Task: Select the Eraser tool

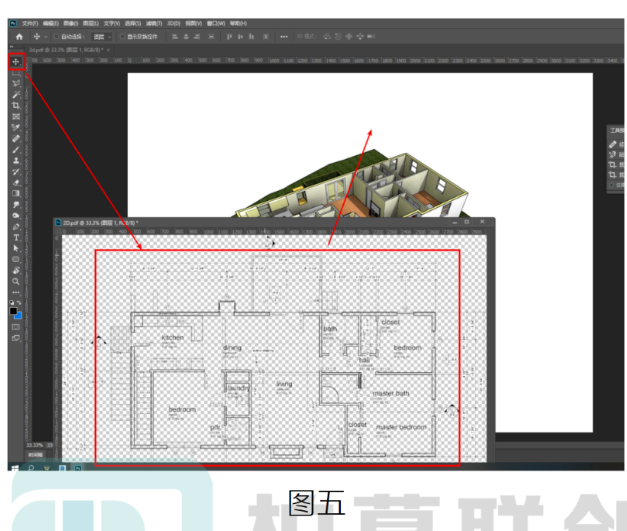Action: pos(16,183)
